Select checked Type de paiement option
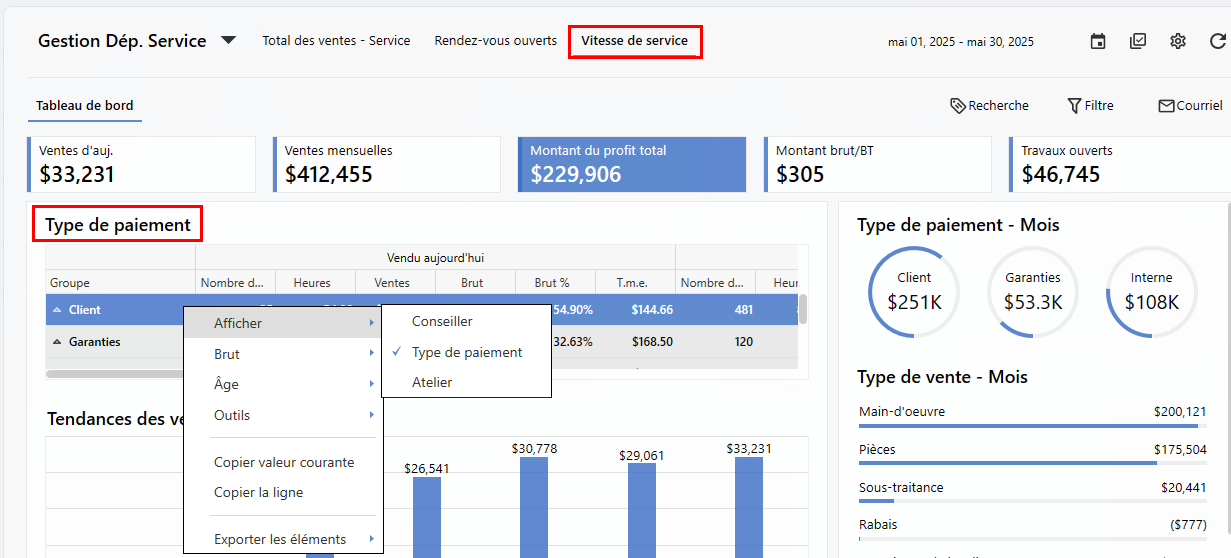The image size is (1231, 558). point(466,352)
